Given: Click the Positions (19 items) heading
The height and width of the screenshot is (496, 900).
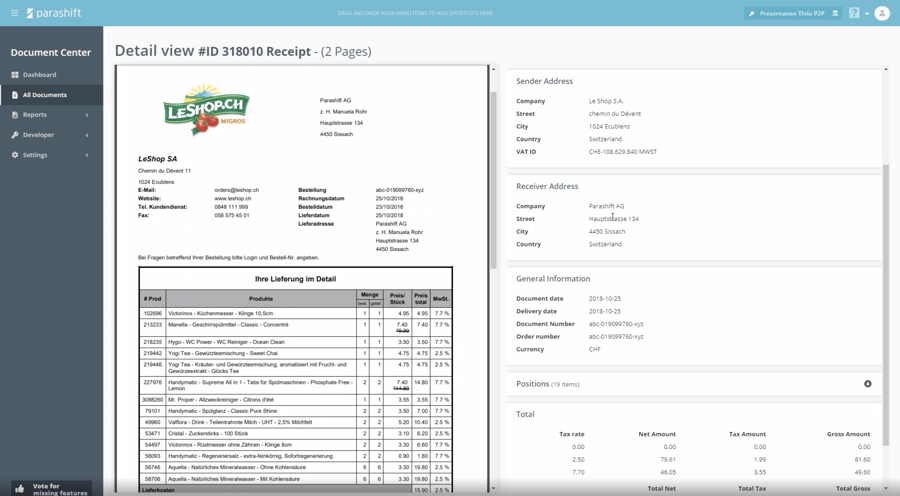Looking at the screenshot, I should pyautogui.click(x=548, y=384).
